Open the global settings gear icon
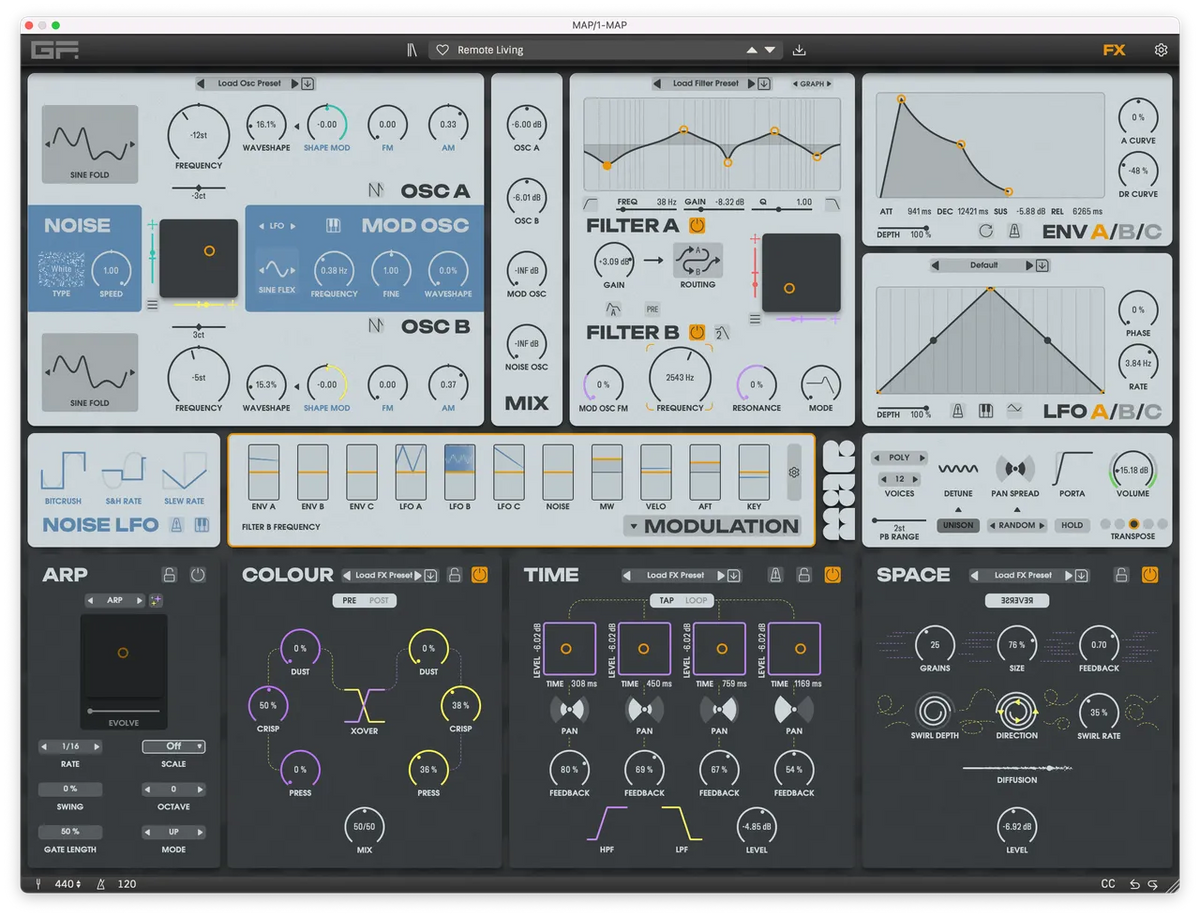 [1160, 50]
